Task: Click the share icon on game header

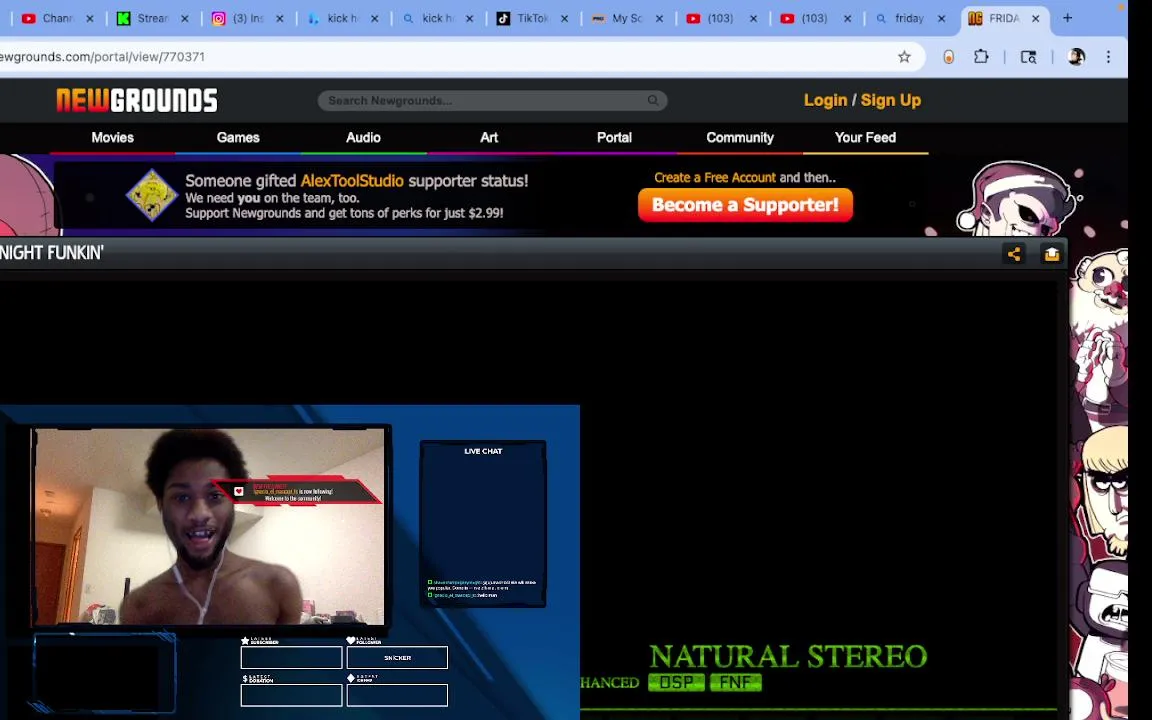Action: (1014, 254)
